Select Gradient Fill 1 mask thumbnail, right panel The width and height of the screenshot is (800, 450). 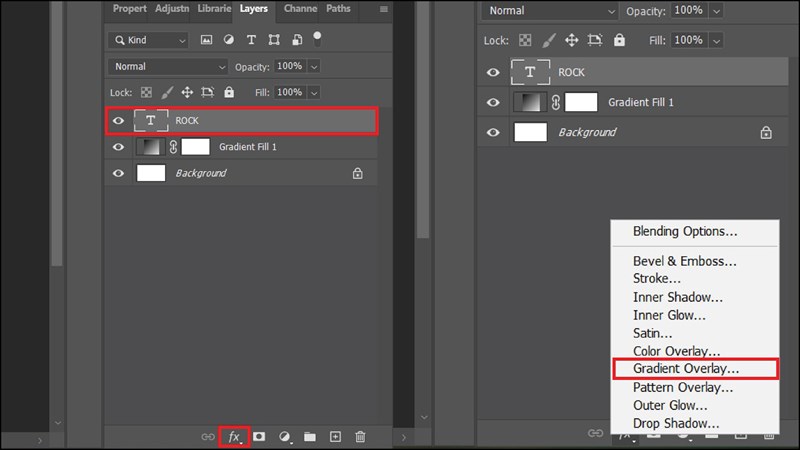581,103
